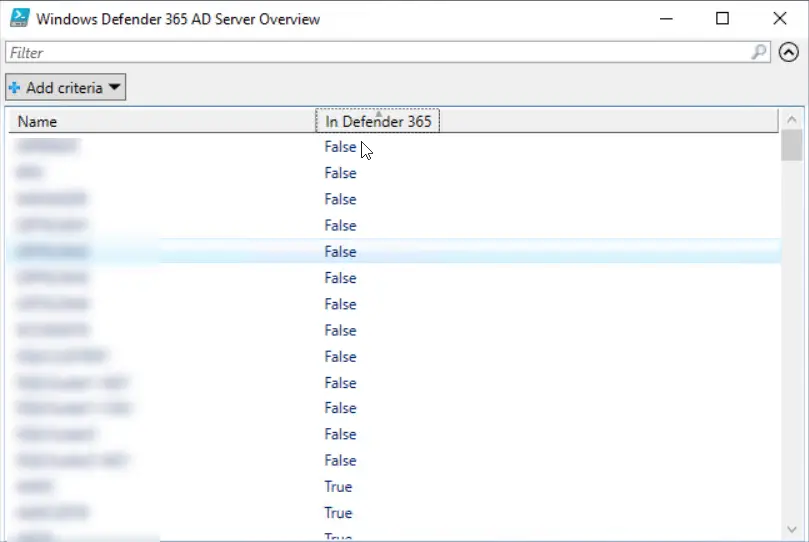Click the PowerShell icon in the title bar
The height and width of the screenshot is (542, 809).
20,18
